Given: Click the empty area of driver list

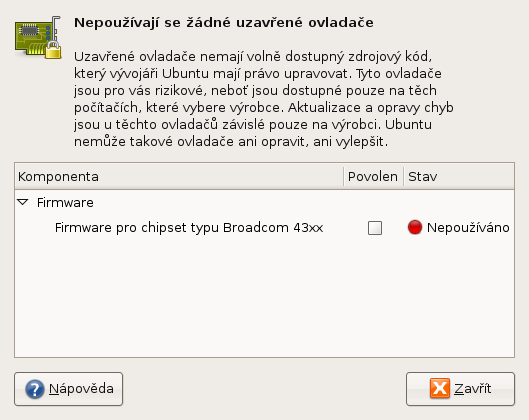Looking at the screenshot, I should [x=264, y=297].
